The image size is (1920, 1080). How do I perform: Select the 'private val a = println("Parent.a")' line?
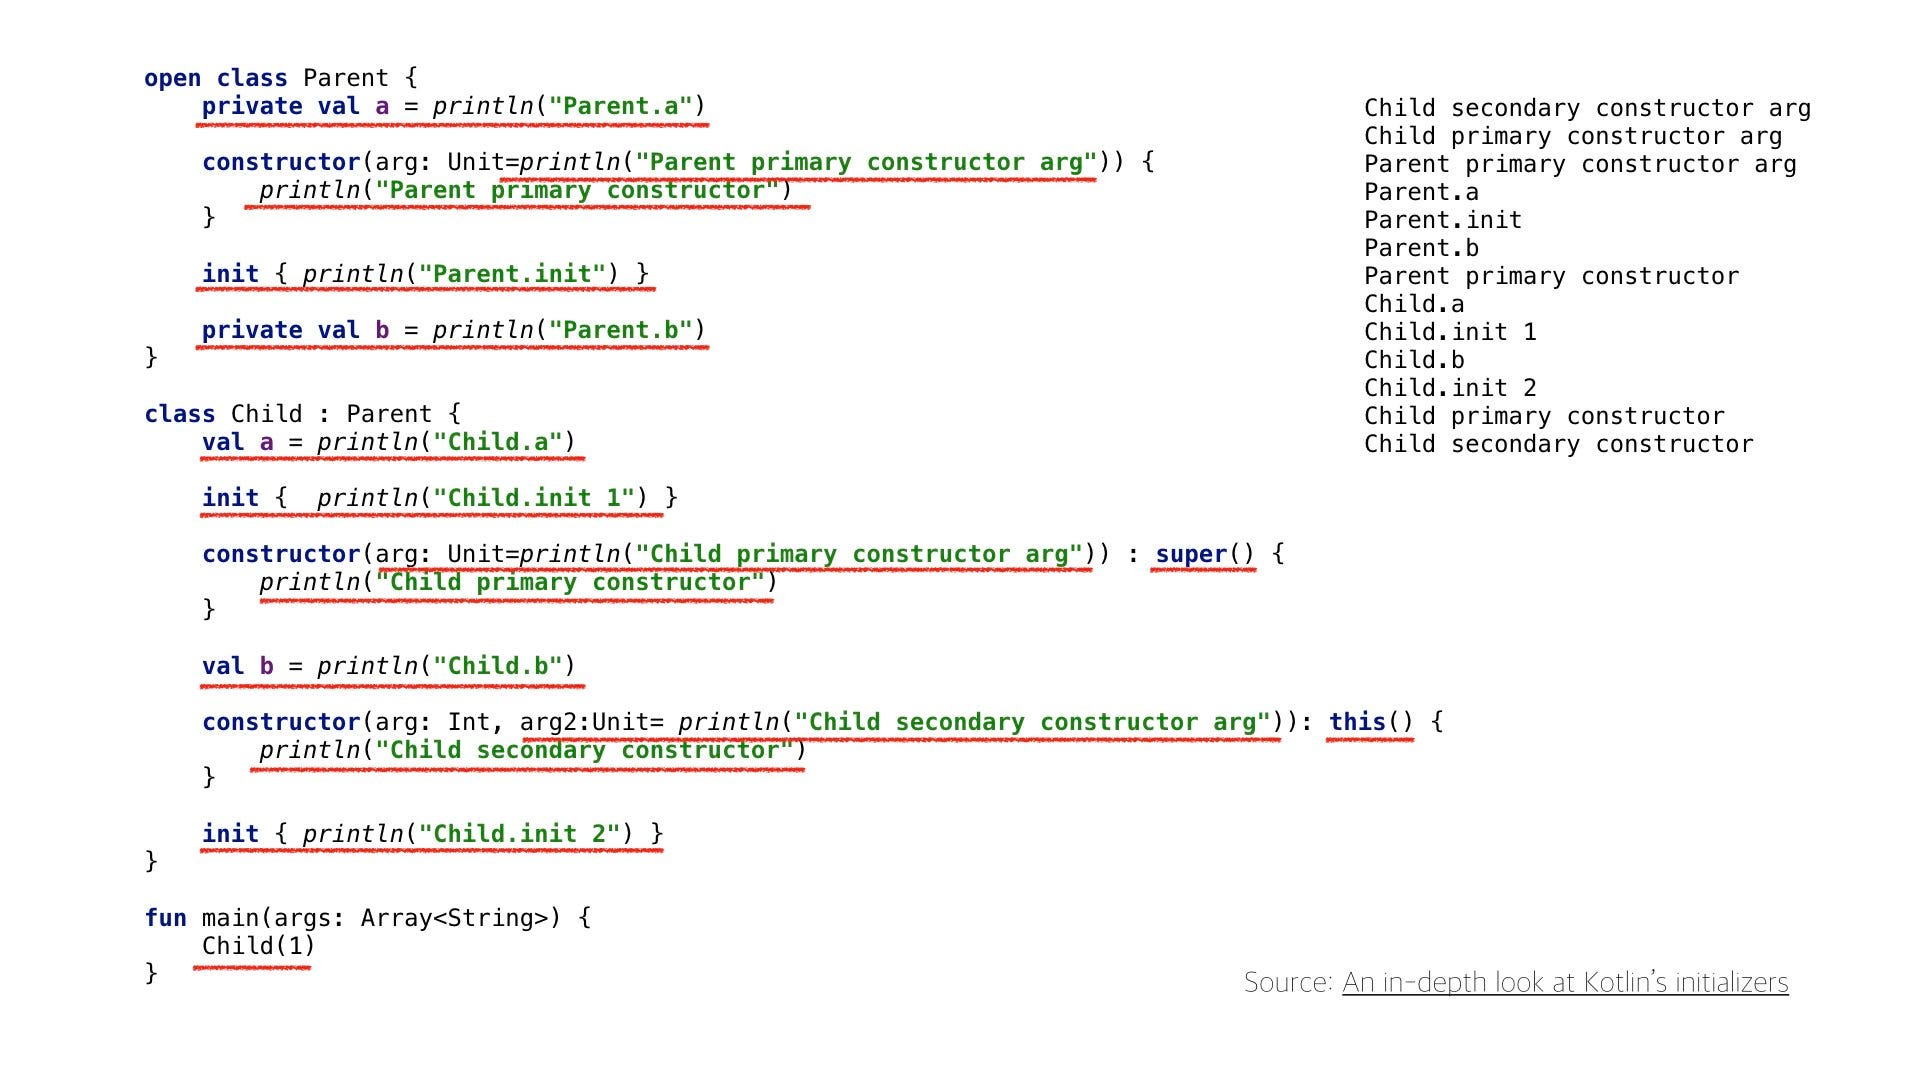(453, 106)
